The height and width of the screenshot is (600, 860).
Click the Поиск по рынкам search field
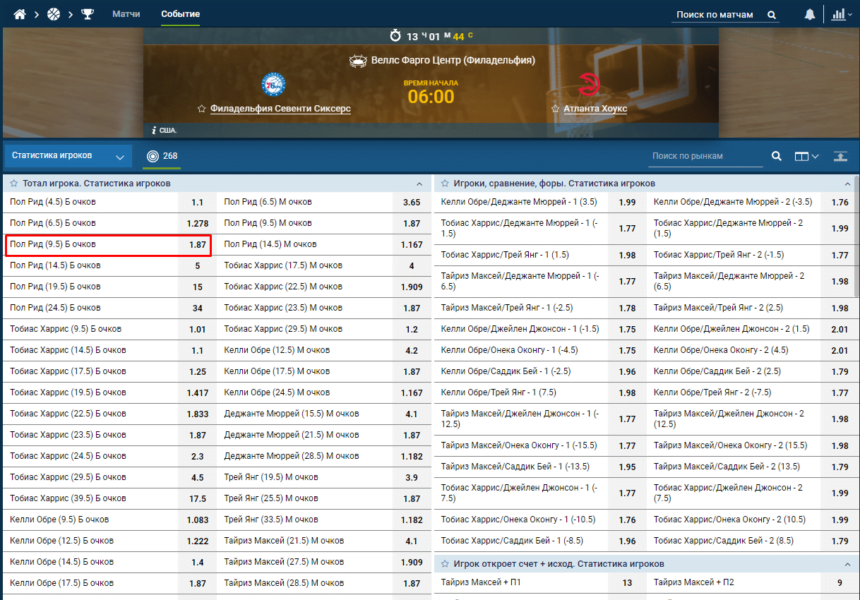click(x=704, y=156)
